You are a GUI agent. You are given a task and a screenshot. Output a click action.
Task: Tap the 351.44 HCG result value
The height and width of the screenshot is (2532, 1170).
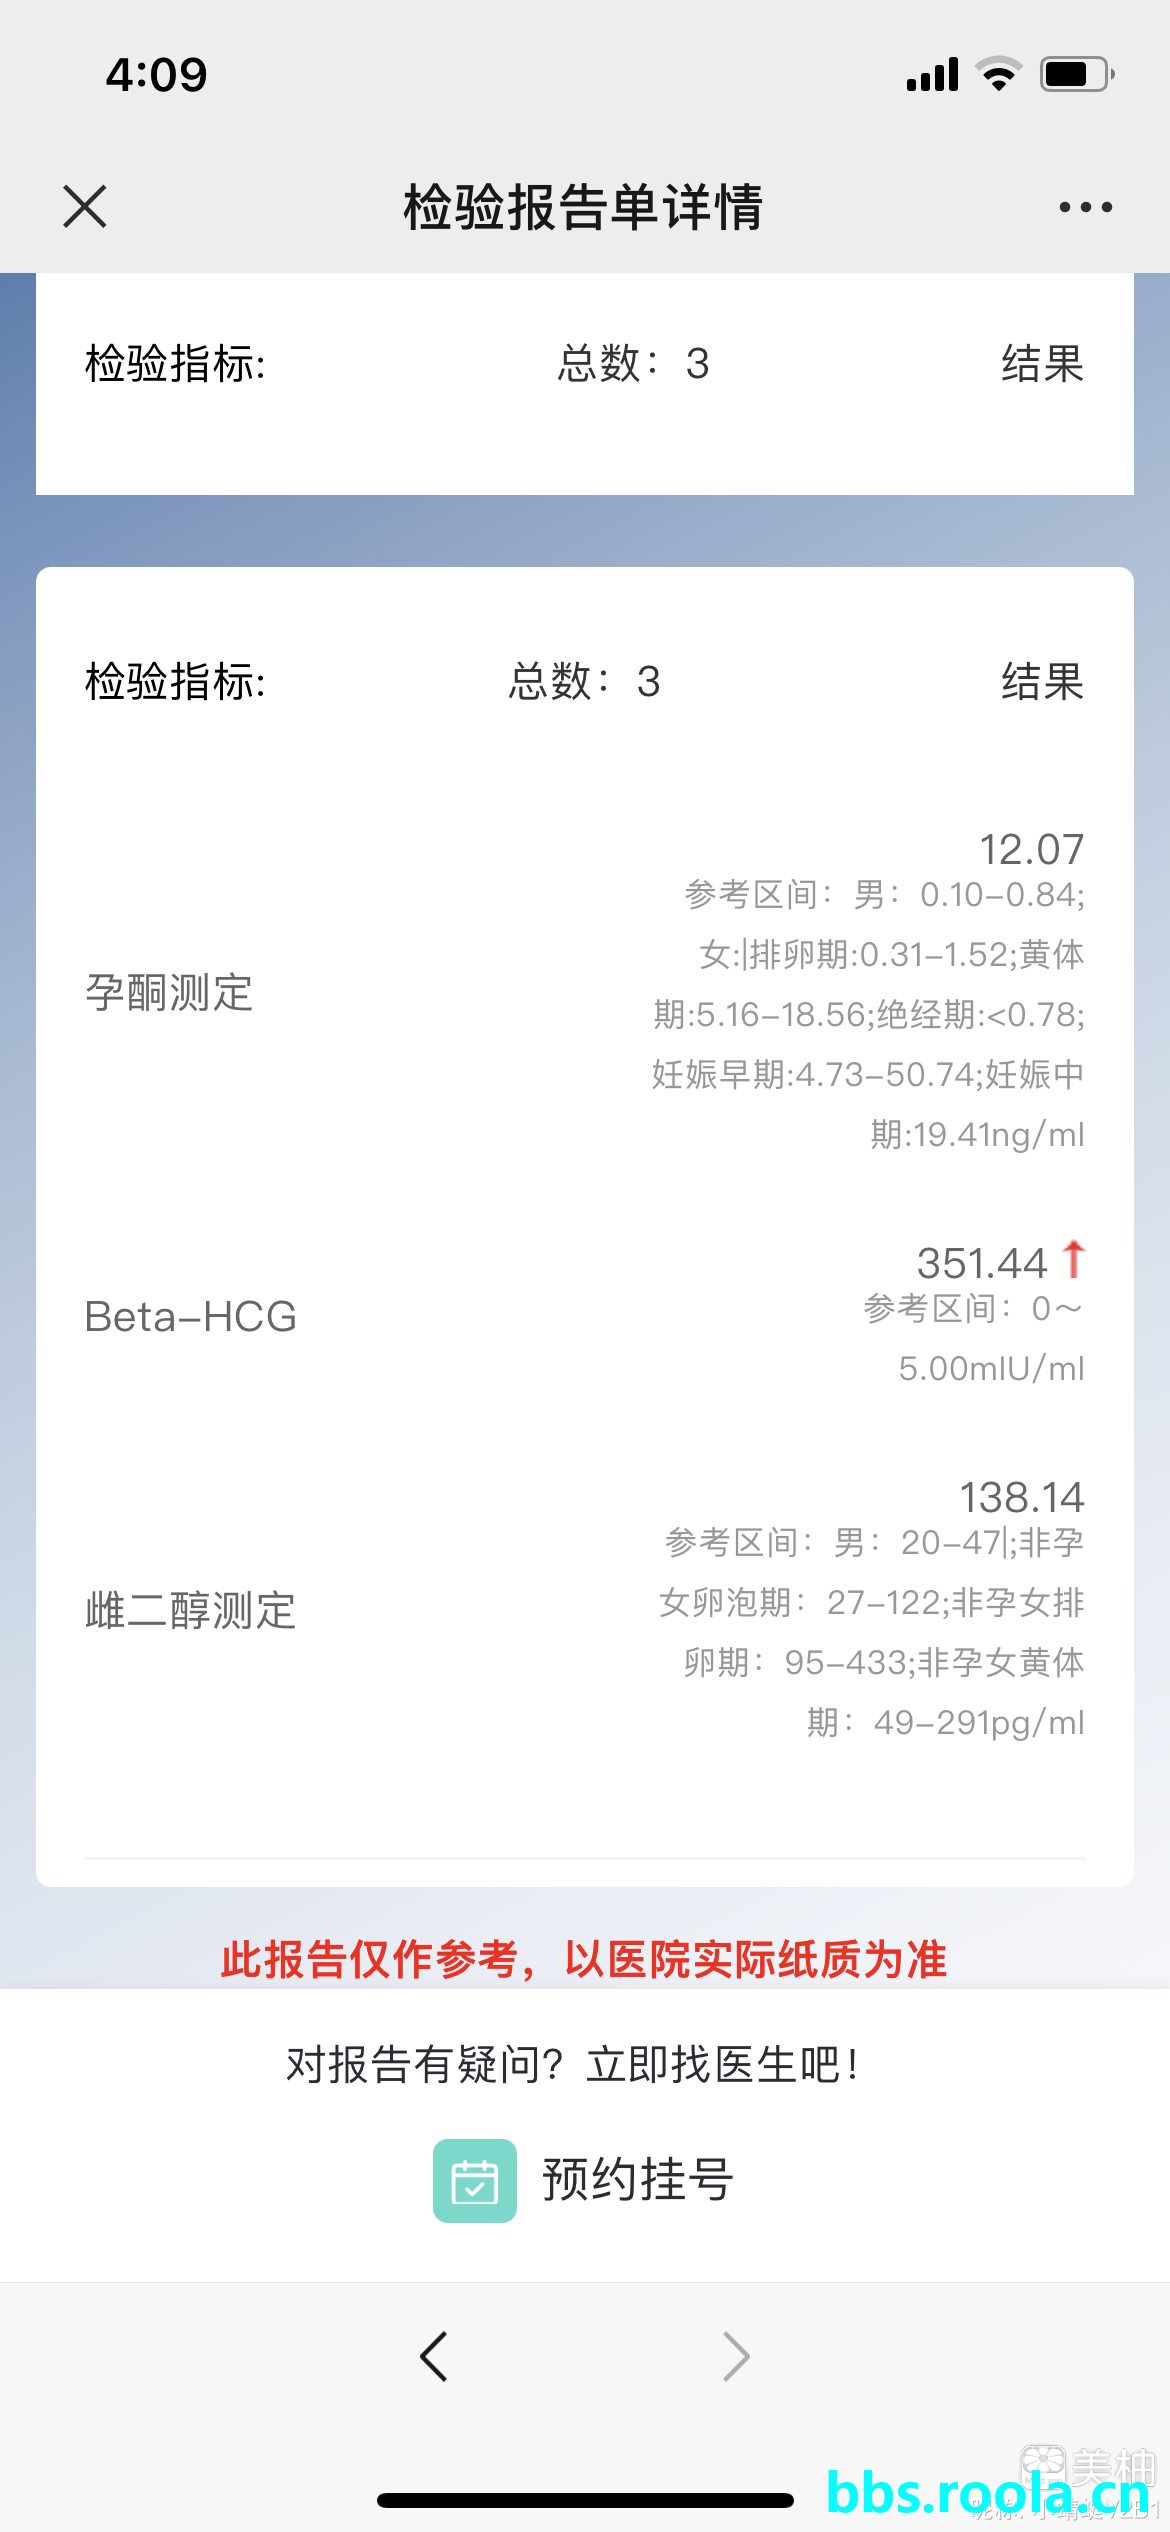982,1263
